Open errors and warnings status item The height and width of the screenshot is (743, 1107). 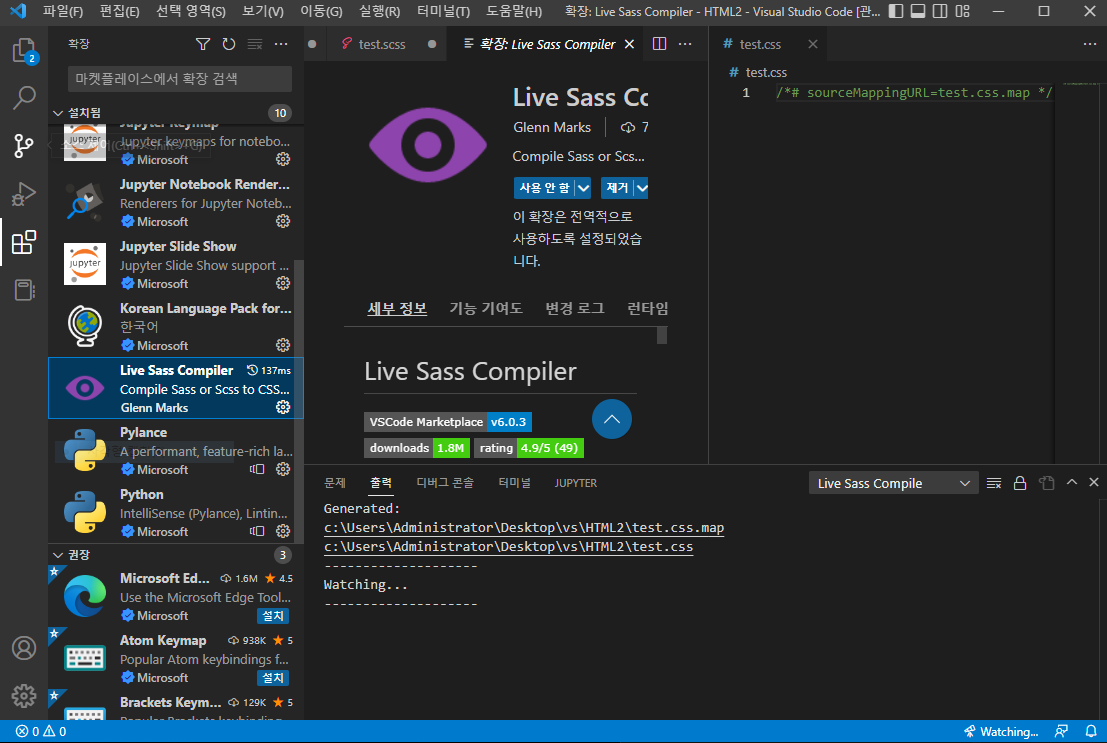41,732
